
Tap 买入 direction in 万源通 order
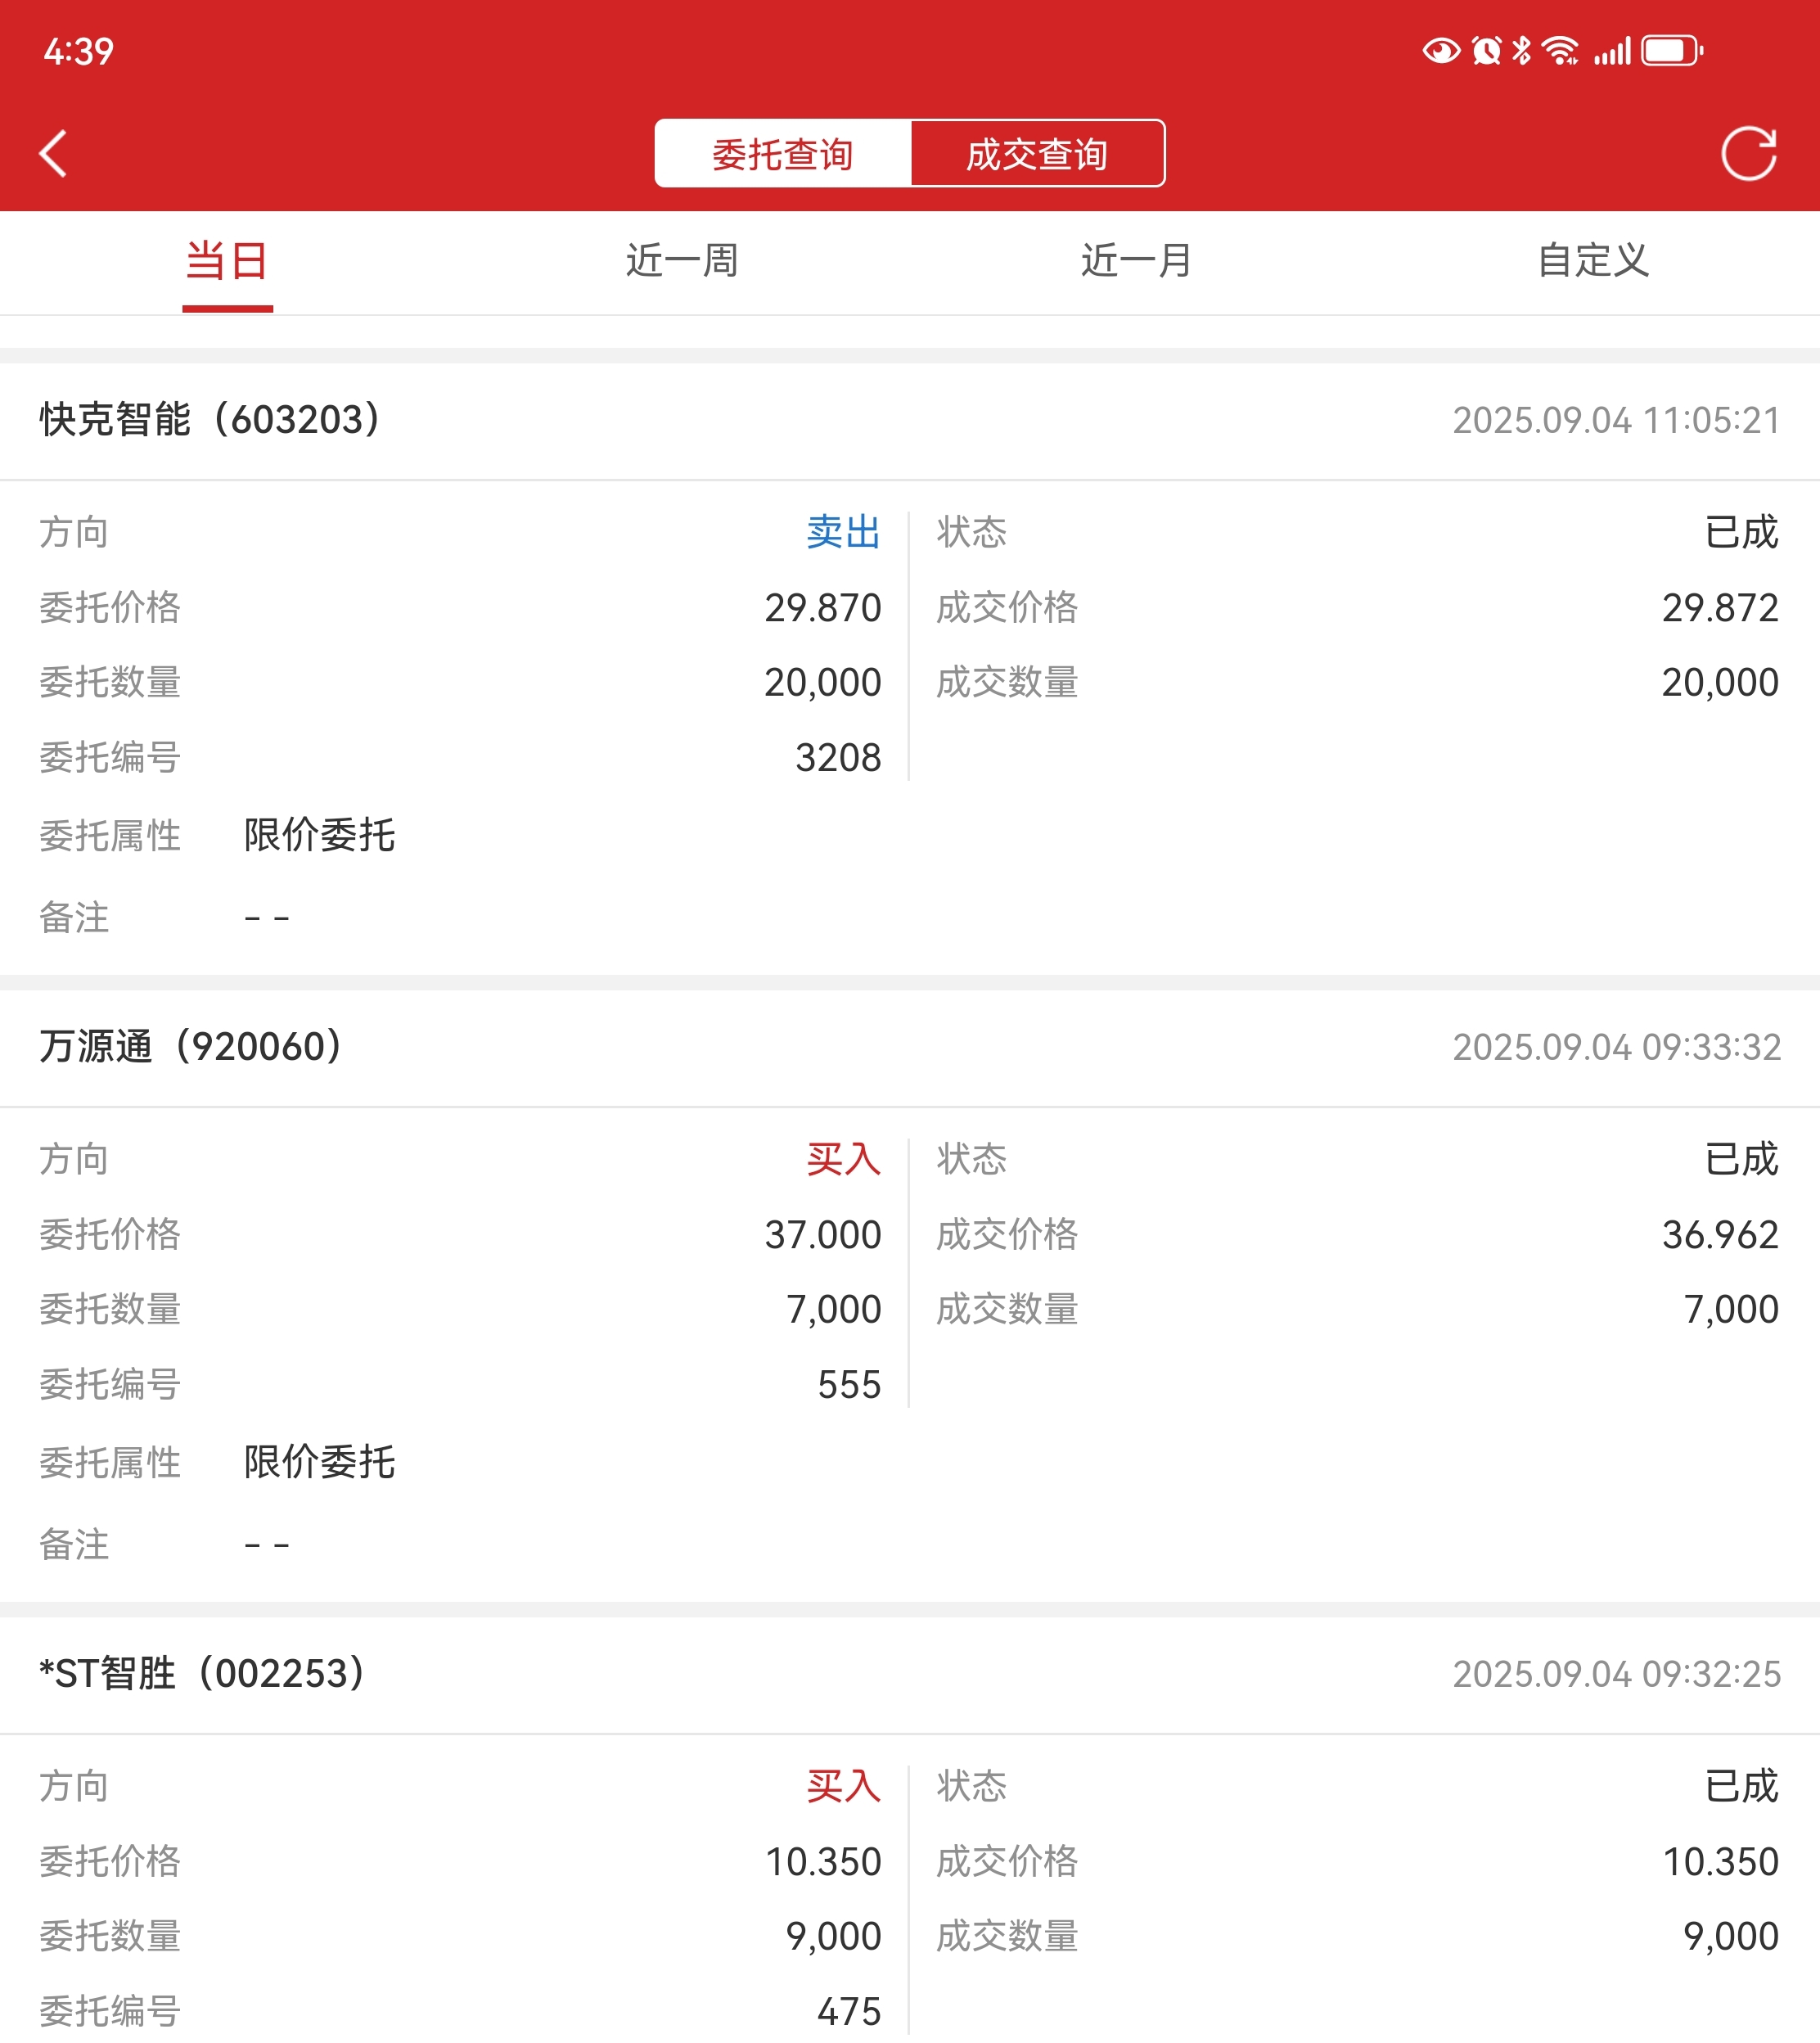[x=843, y=1159]
